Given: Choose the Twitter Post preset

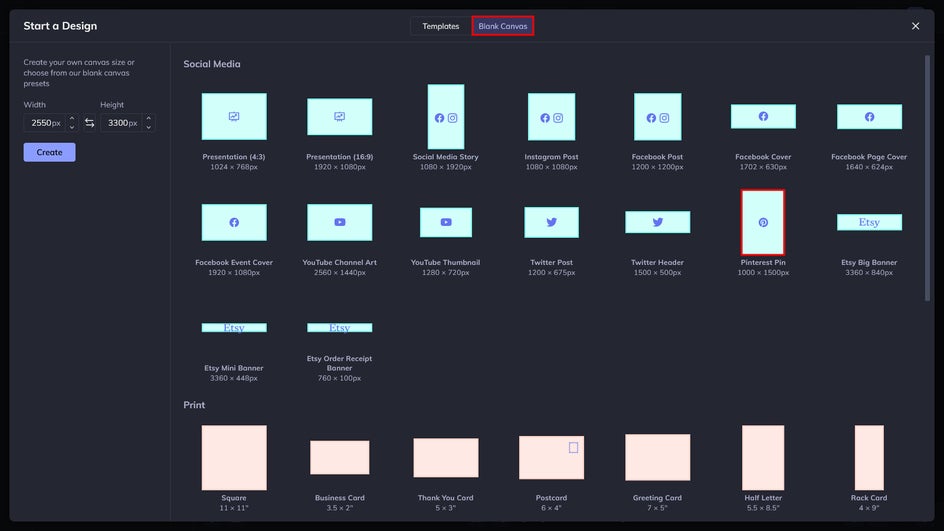Looking at the screenshot, I should pyautogui.click(x=551, y=222).
